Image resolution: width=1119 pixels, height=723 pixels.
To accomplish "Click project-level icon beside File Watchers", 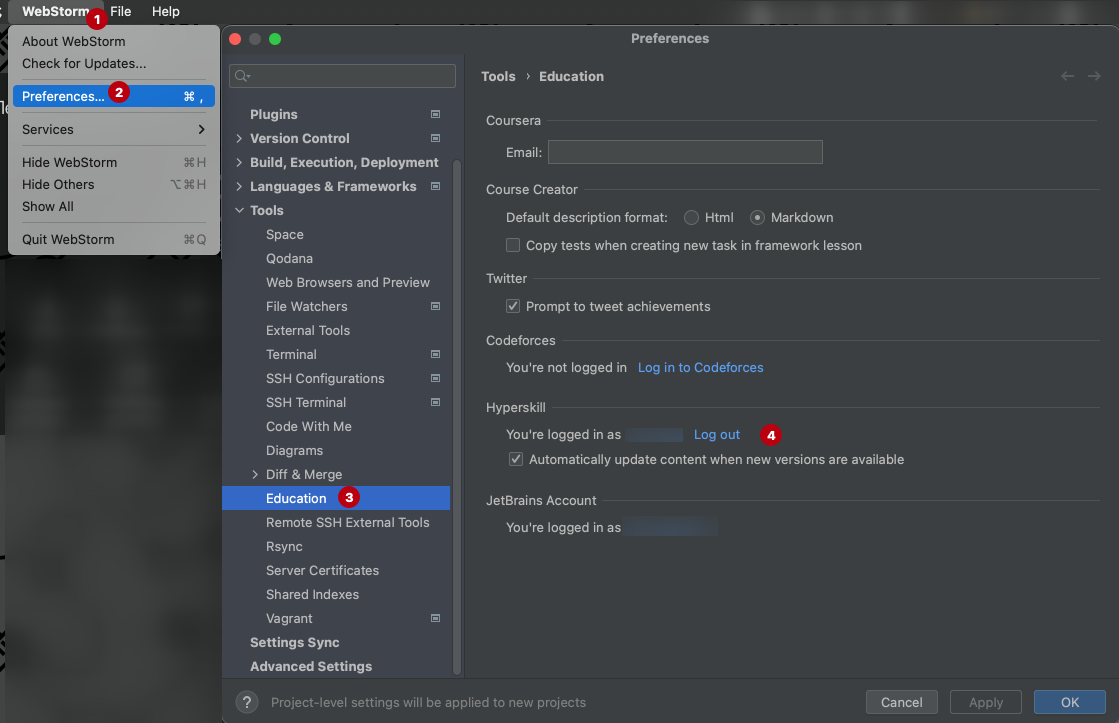I will tap(435, 306).
